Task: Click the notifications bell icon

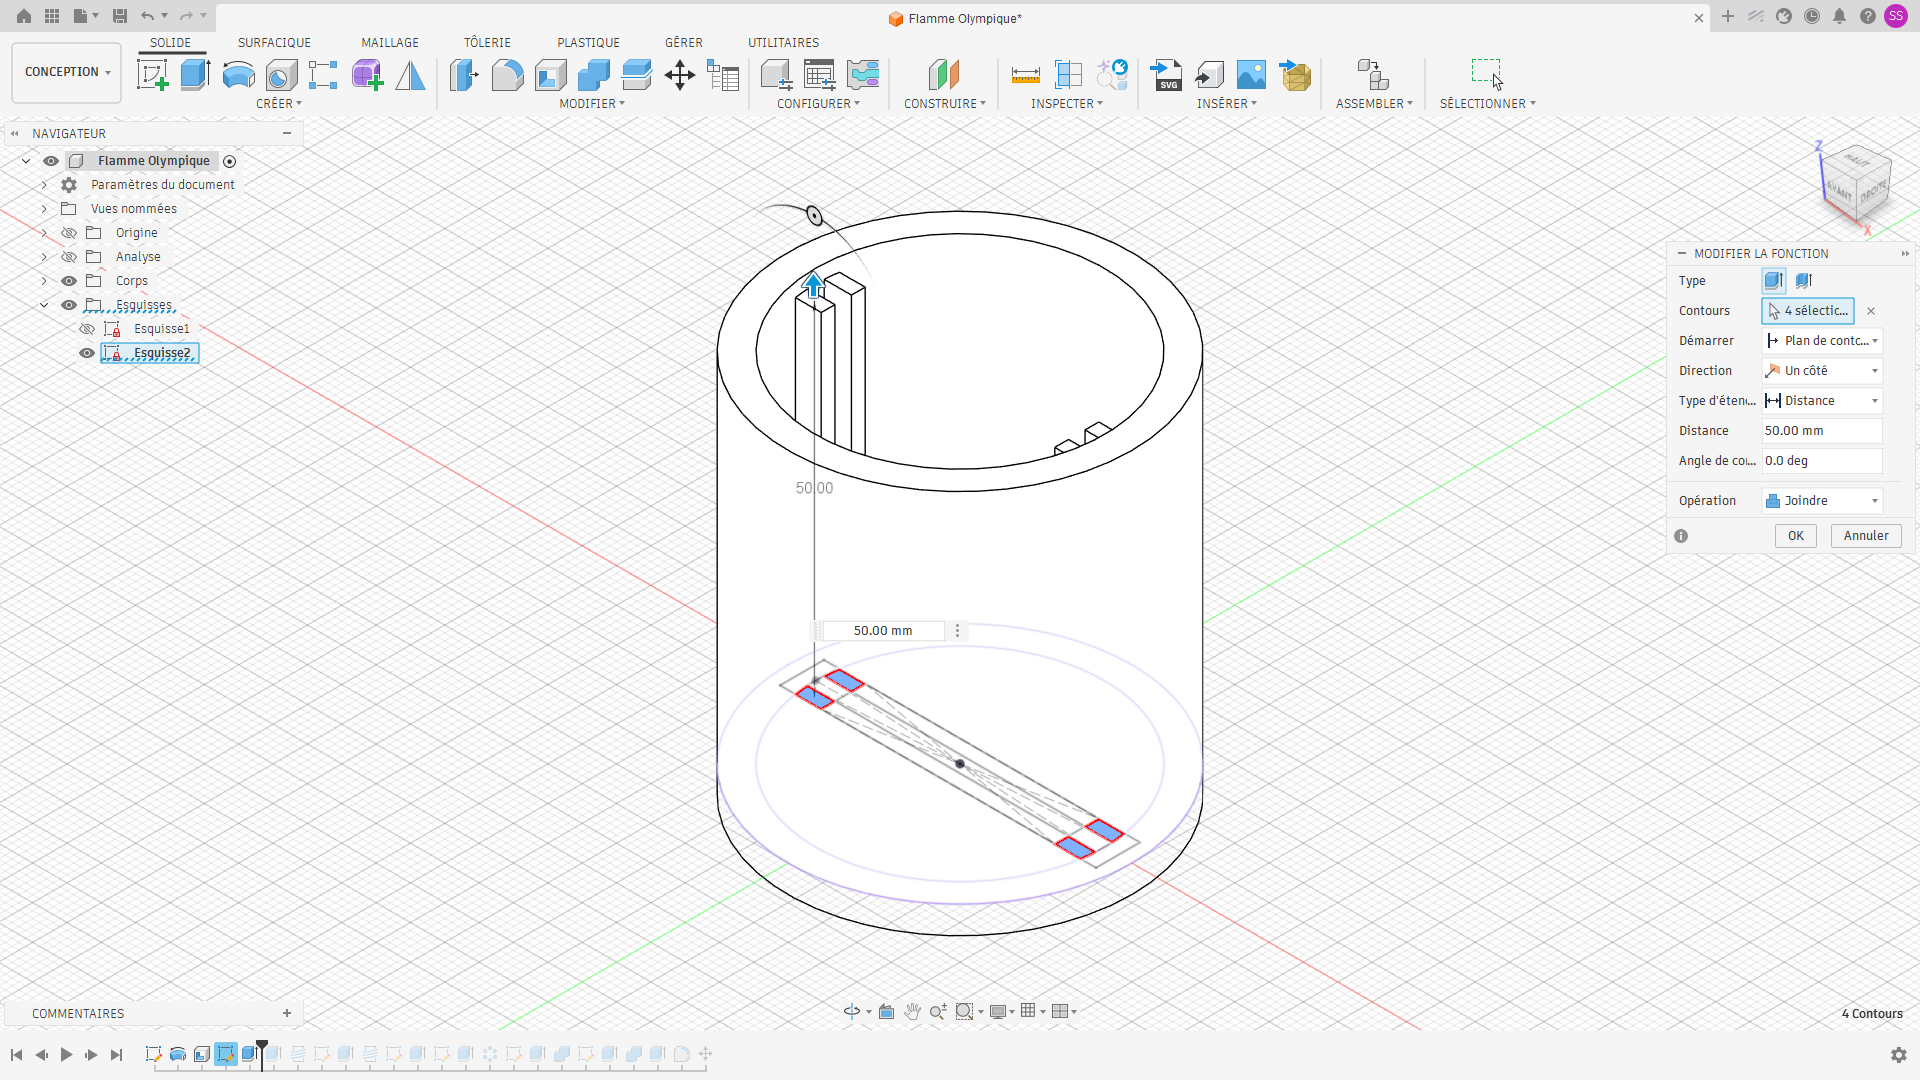Action: [1839, 16]
